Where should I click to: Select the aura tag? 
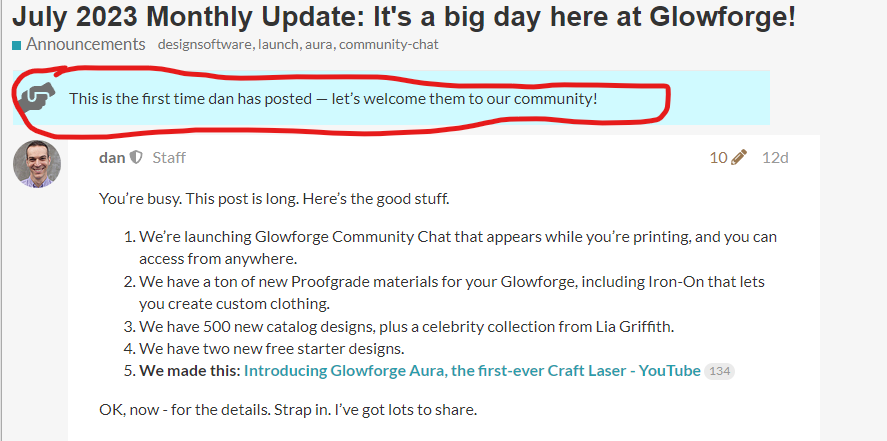320,44
